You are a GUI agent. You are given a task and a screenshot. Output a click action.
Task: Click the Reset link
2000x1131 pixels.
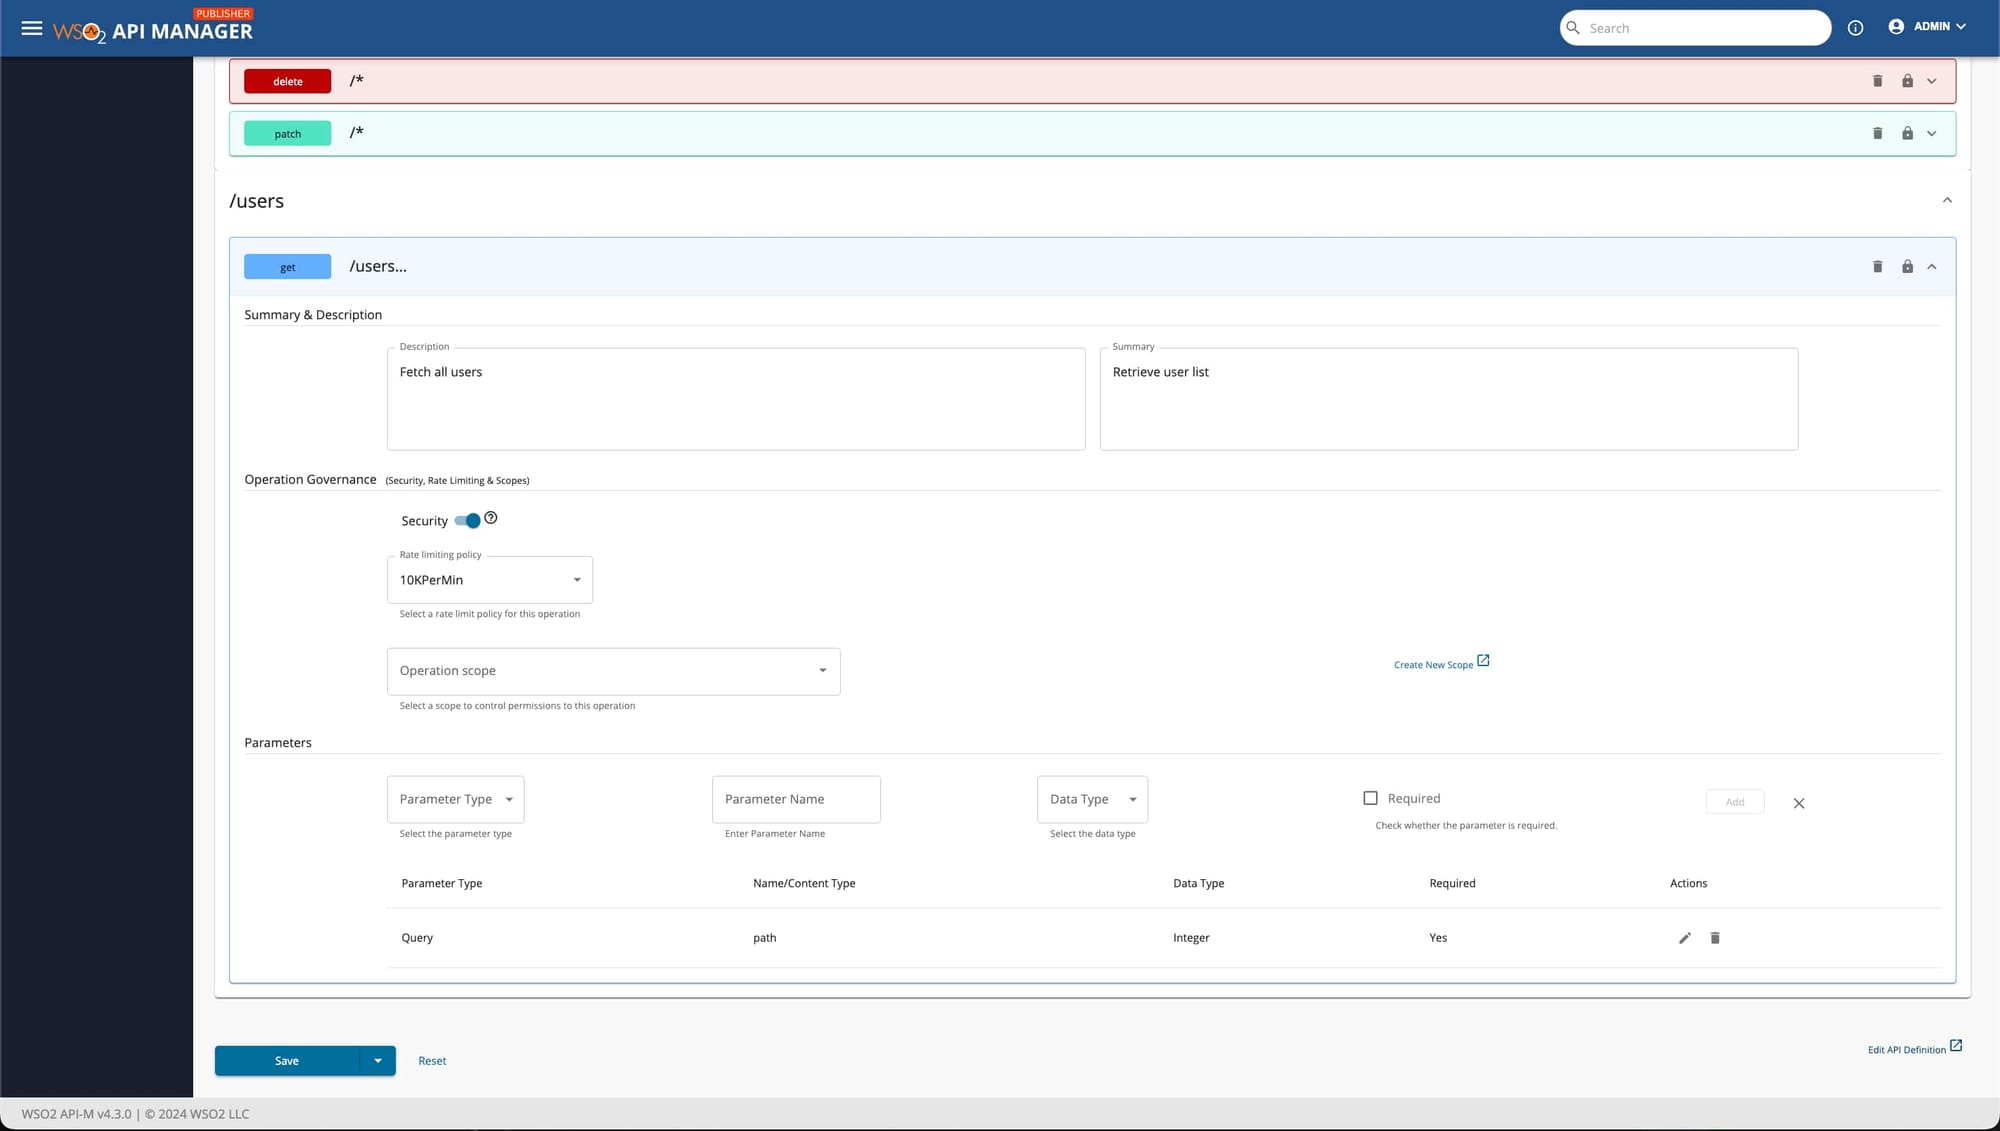(x=432, y=1061)
